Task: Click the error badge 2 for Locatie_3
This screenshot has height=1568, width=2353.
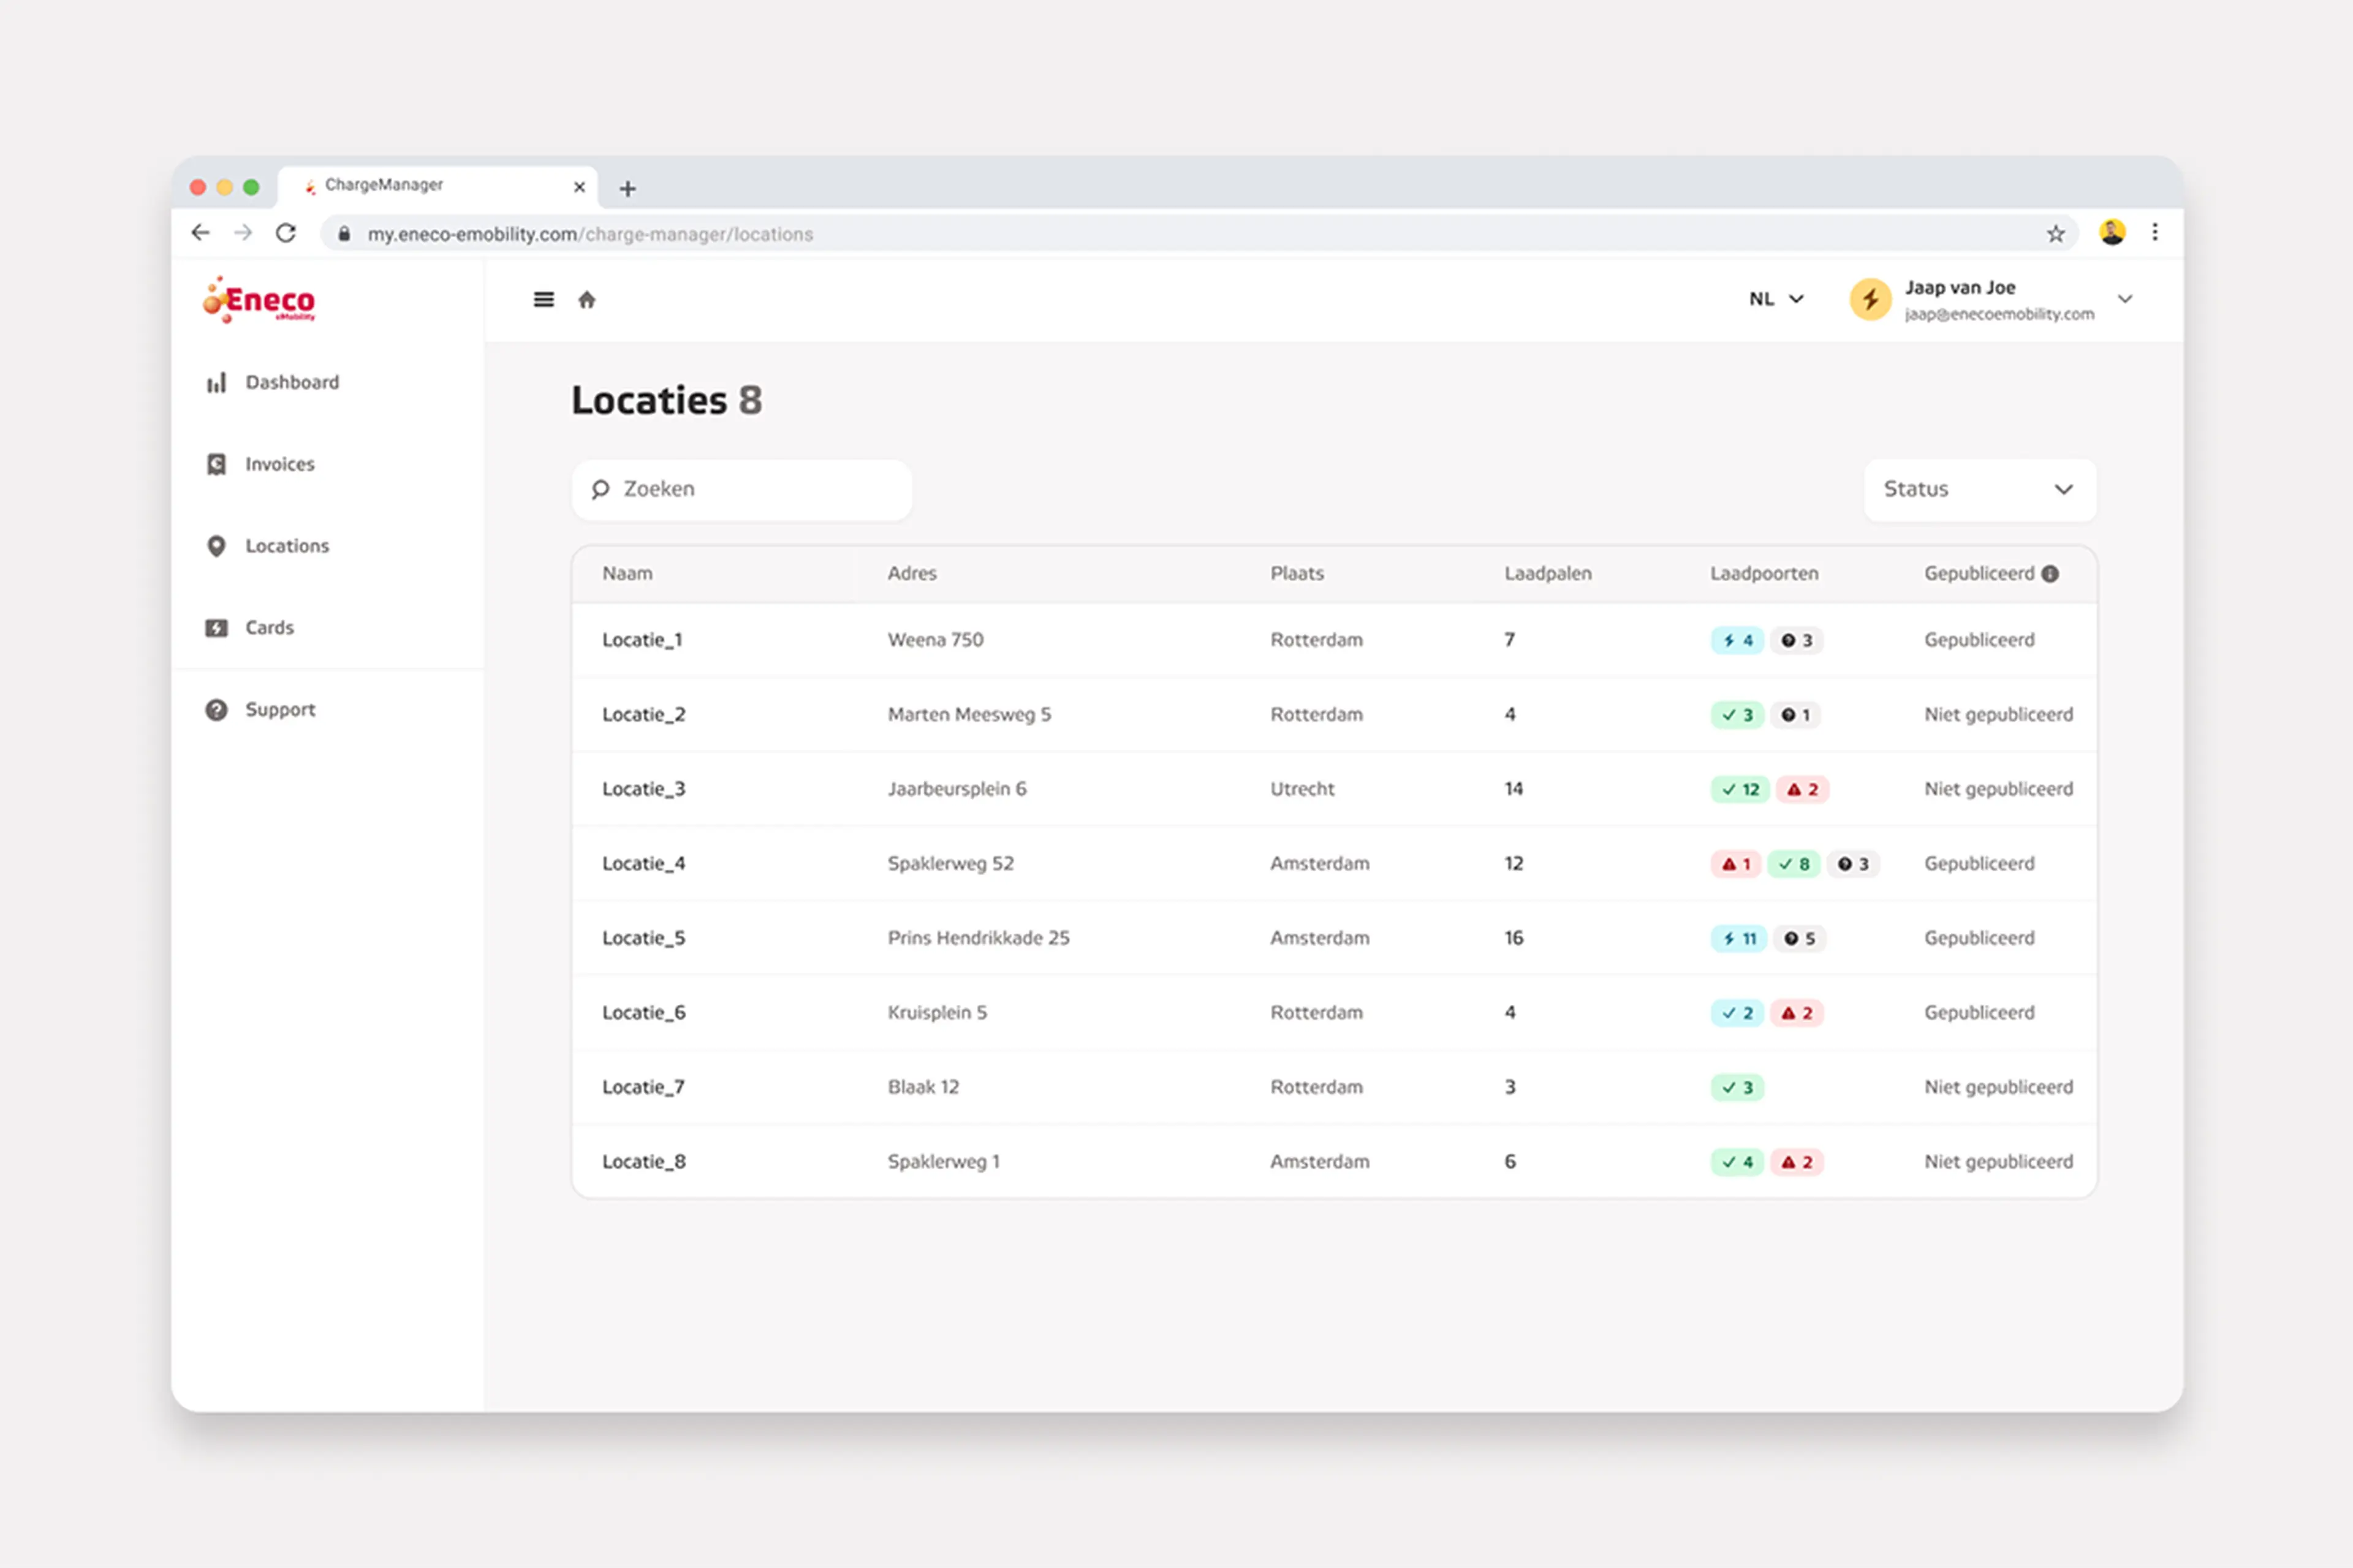Action: tap(1802, 789)
